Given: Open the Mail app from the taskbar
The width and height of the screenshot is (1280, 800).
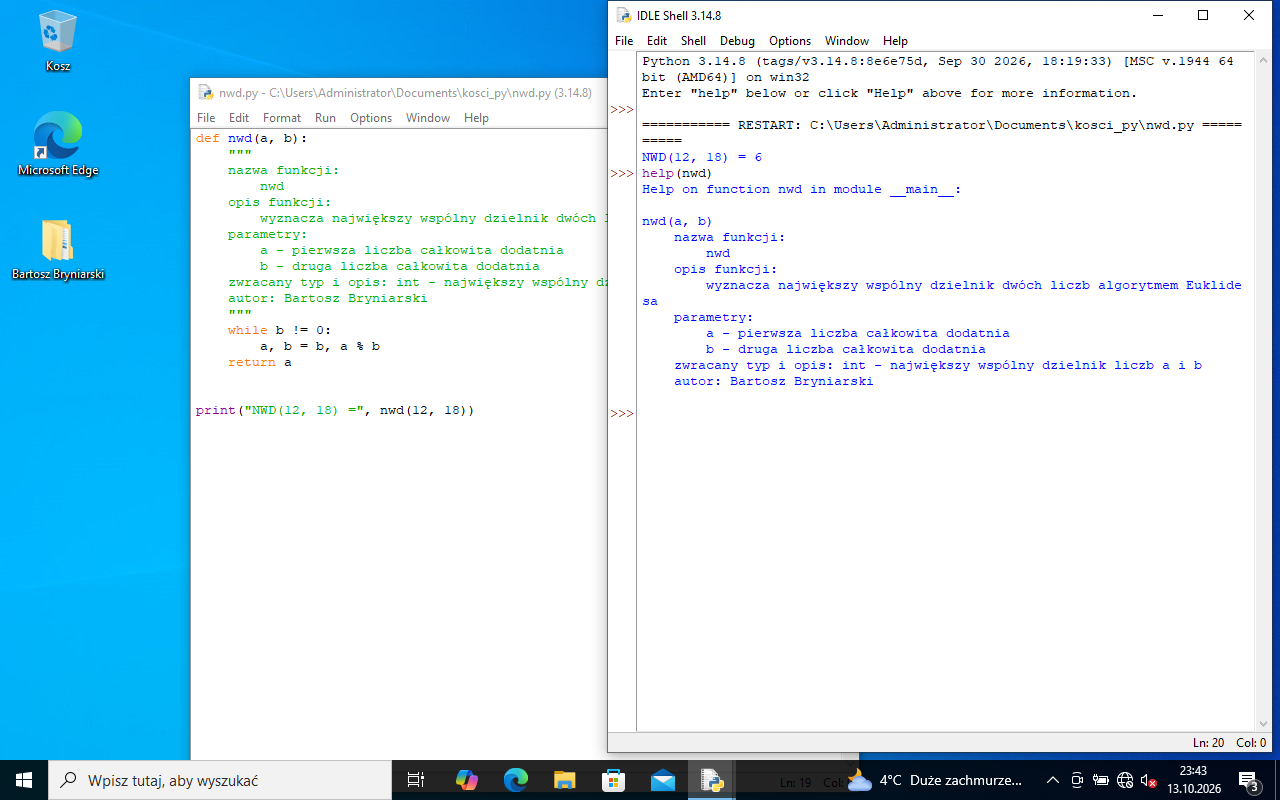Looking at the screenshot, I should tap(662, 780).
